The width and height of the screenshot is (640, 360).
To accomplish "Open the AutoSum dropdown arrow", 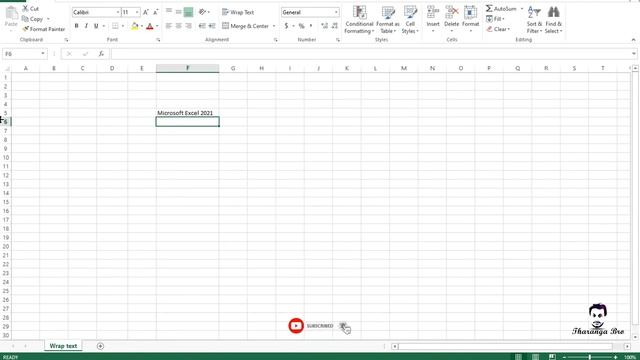I will (522, 9).
